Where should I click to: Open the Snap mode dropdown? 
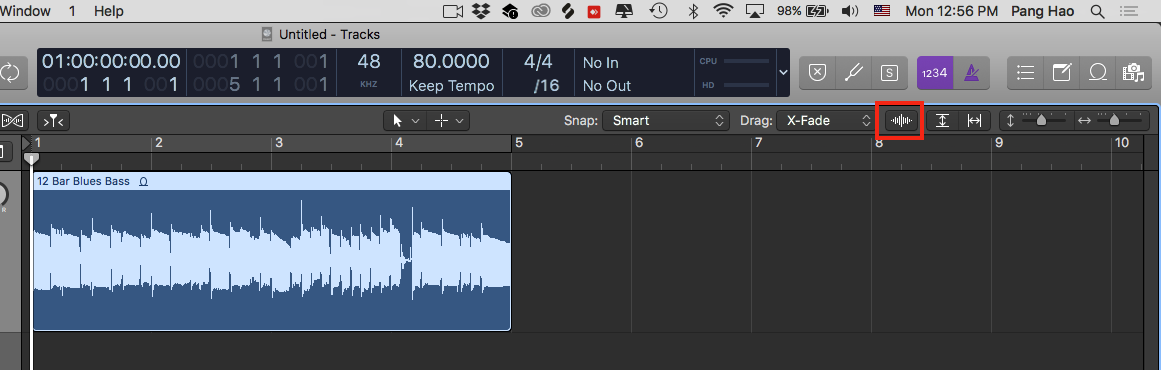click(666, 121)
